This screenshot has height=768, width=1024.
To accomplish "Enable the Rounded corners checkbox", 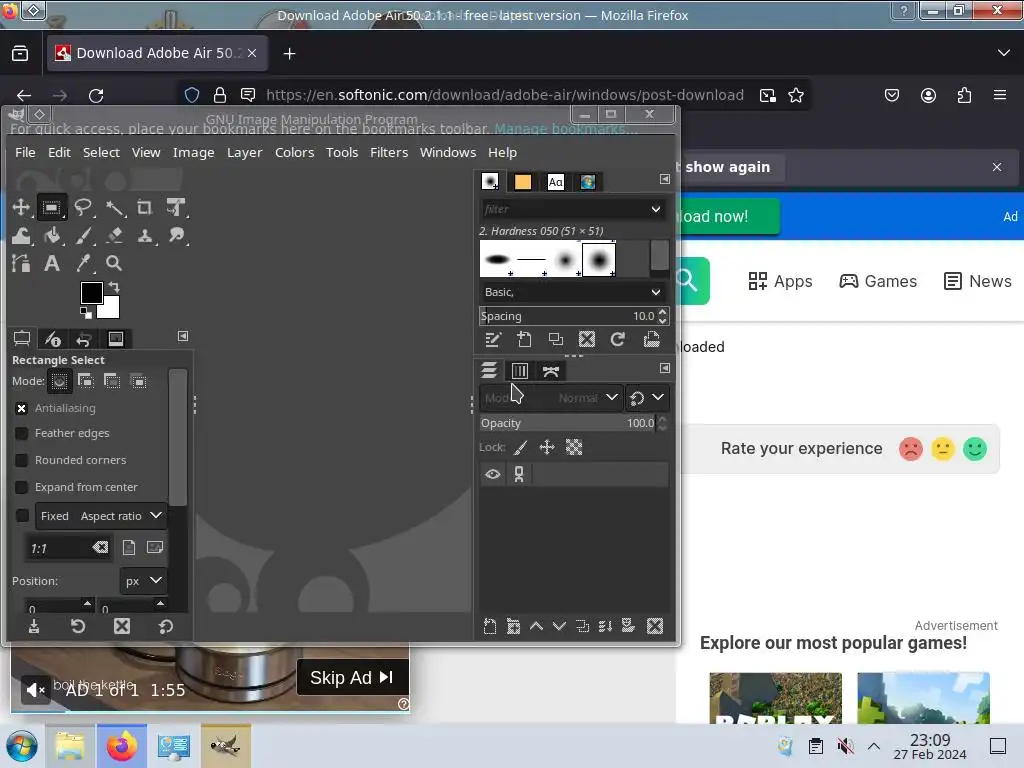I will 22,460.
